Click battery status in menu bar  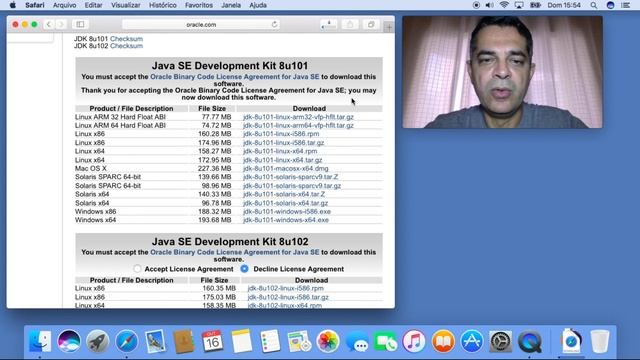click(535, 5)
